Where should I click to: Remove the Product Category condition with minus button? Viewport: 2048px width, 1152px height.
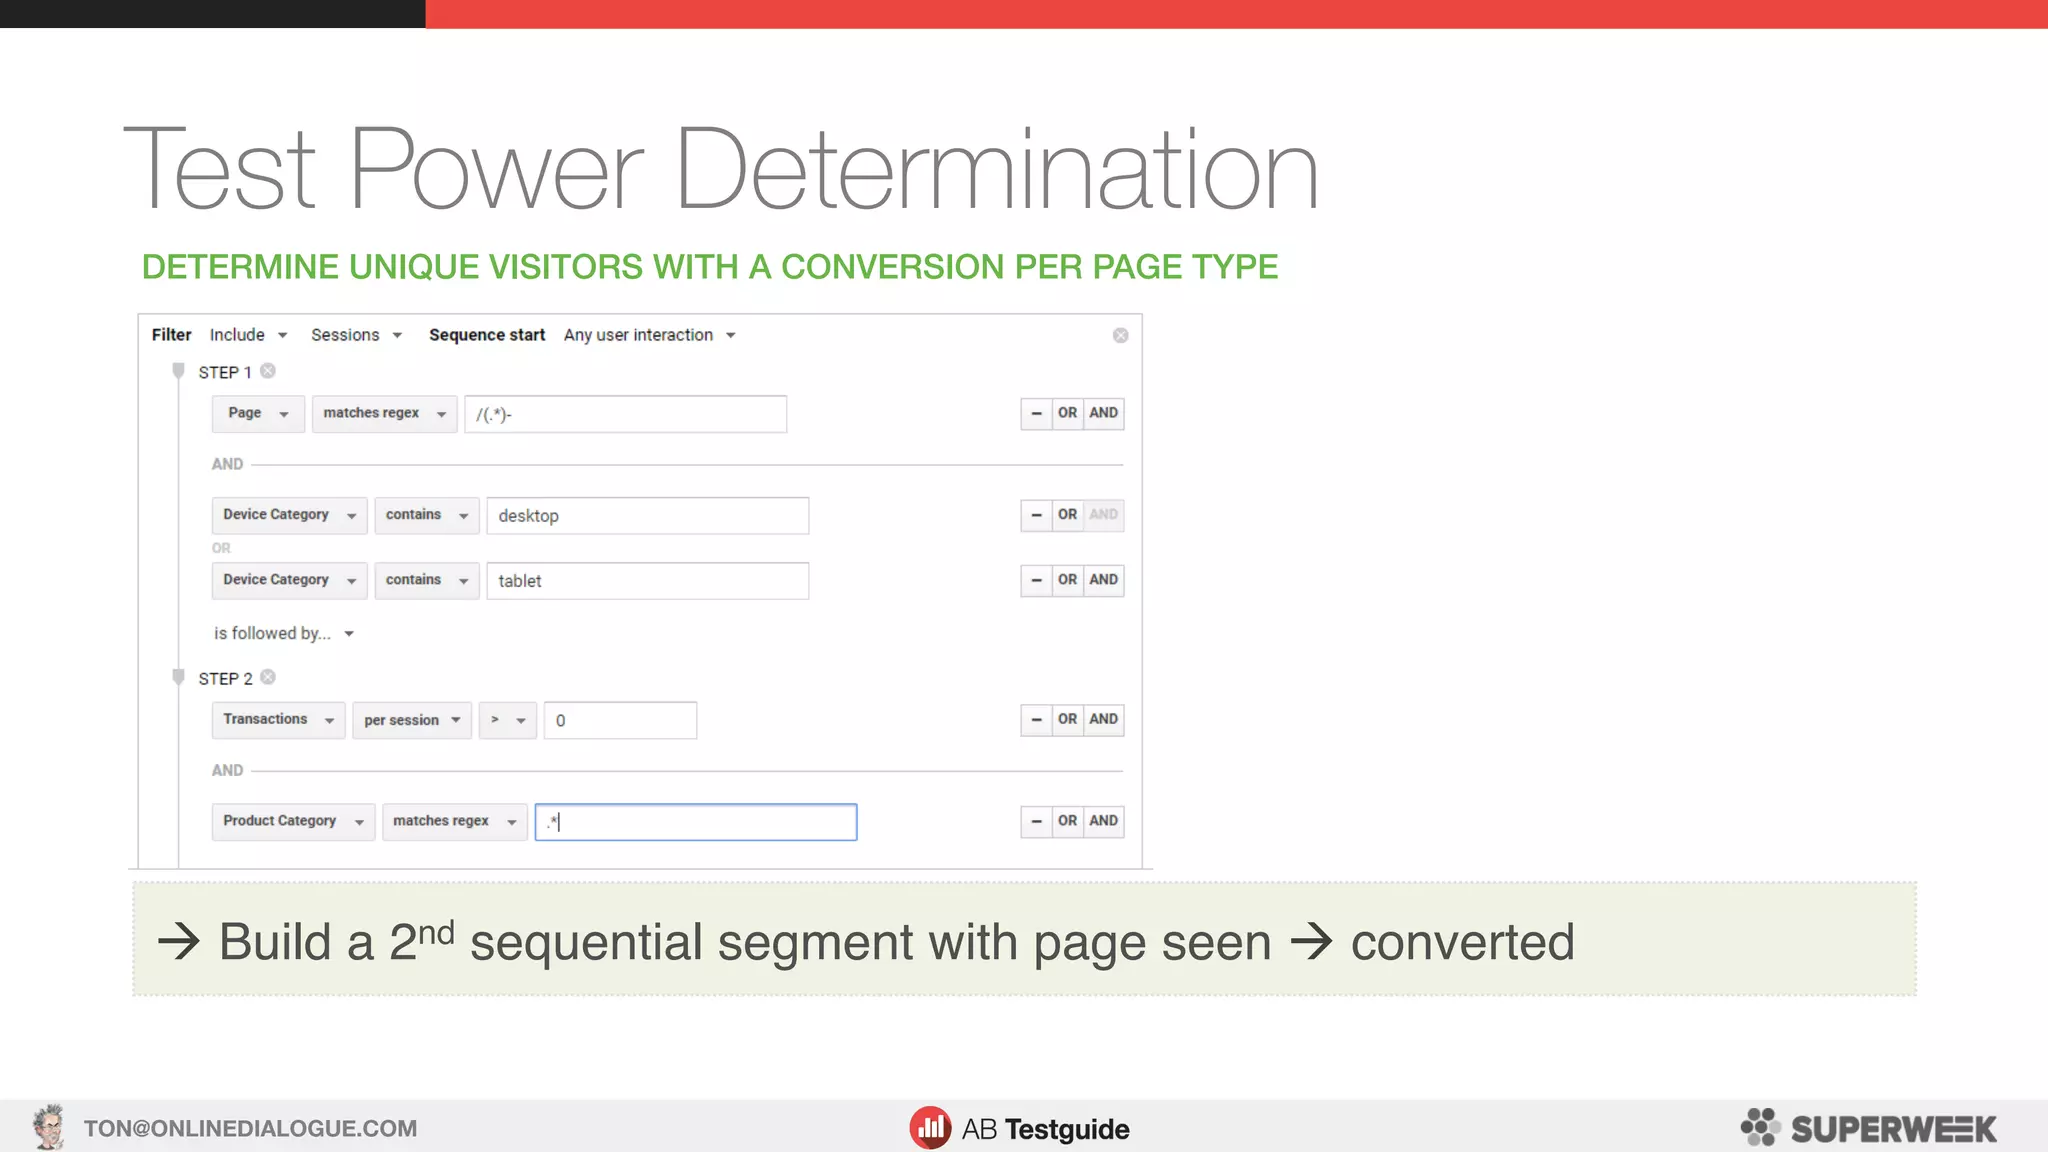click(x=1036, y=822)
